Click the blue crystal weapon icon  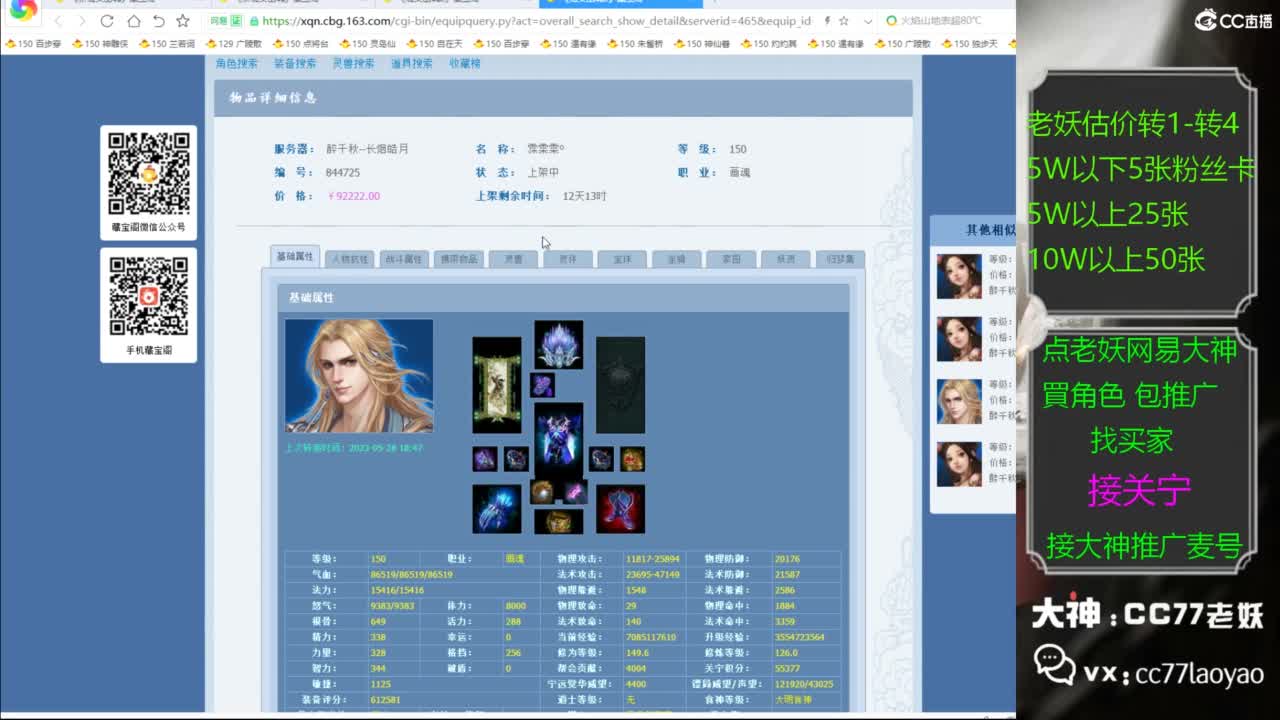click(497, 509)
